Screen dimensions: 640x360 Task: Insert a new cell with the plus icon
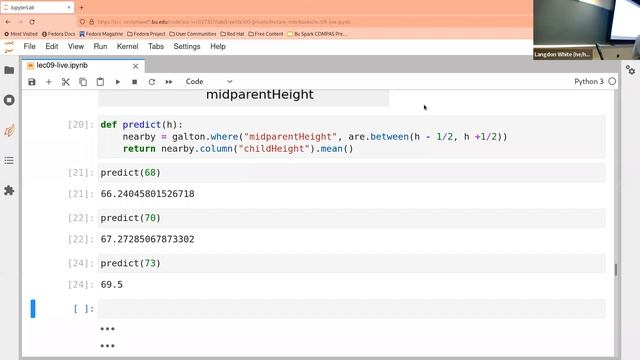[49, 82]
